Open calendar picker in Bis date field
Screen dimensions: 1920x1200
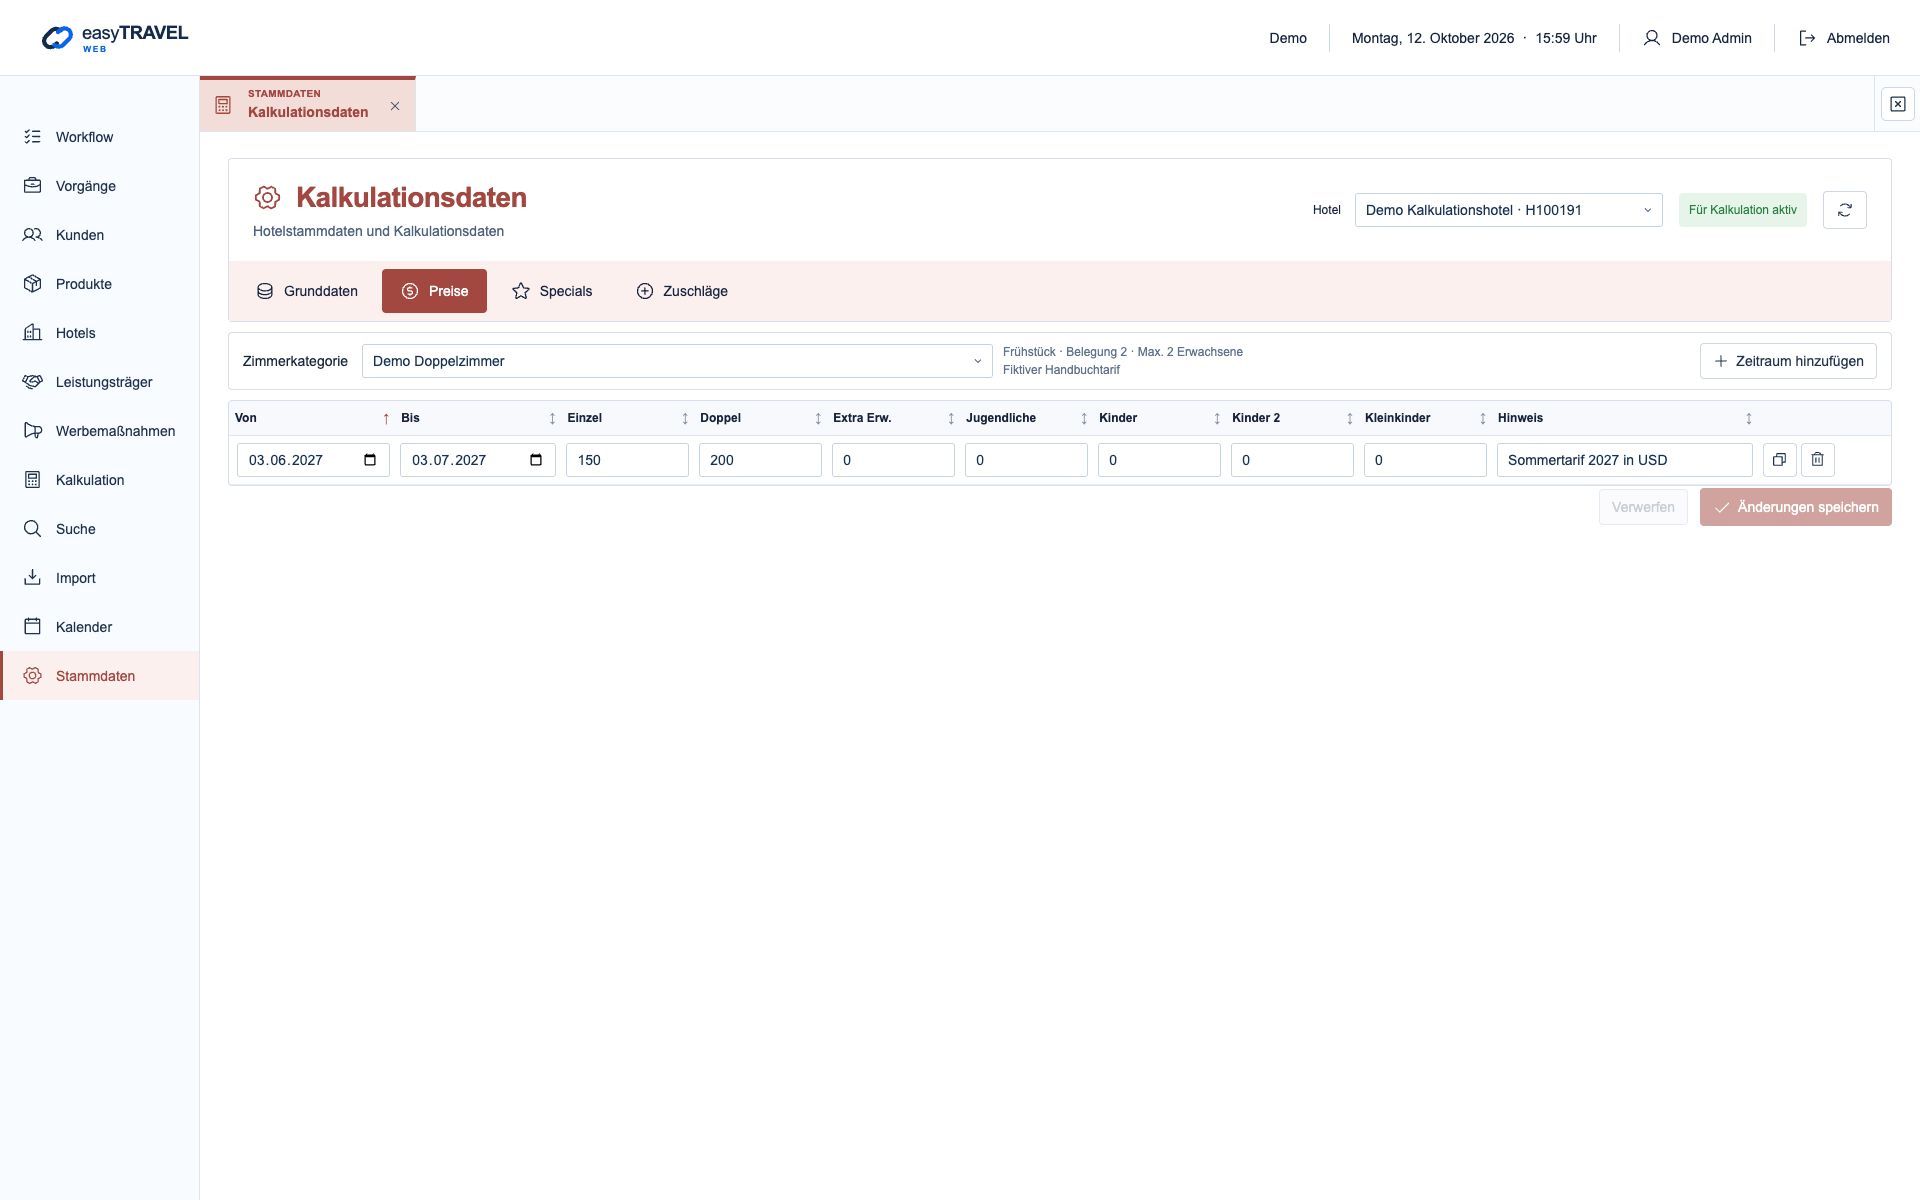pos(536,460)
